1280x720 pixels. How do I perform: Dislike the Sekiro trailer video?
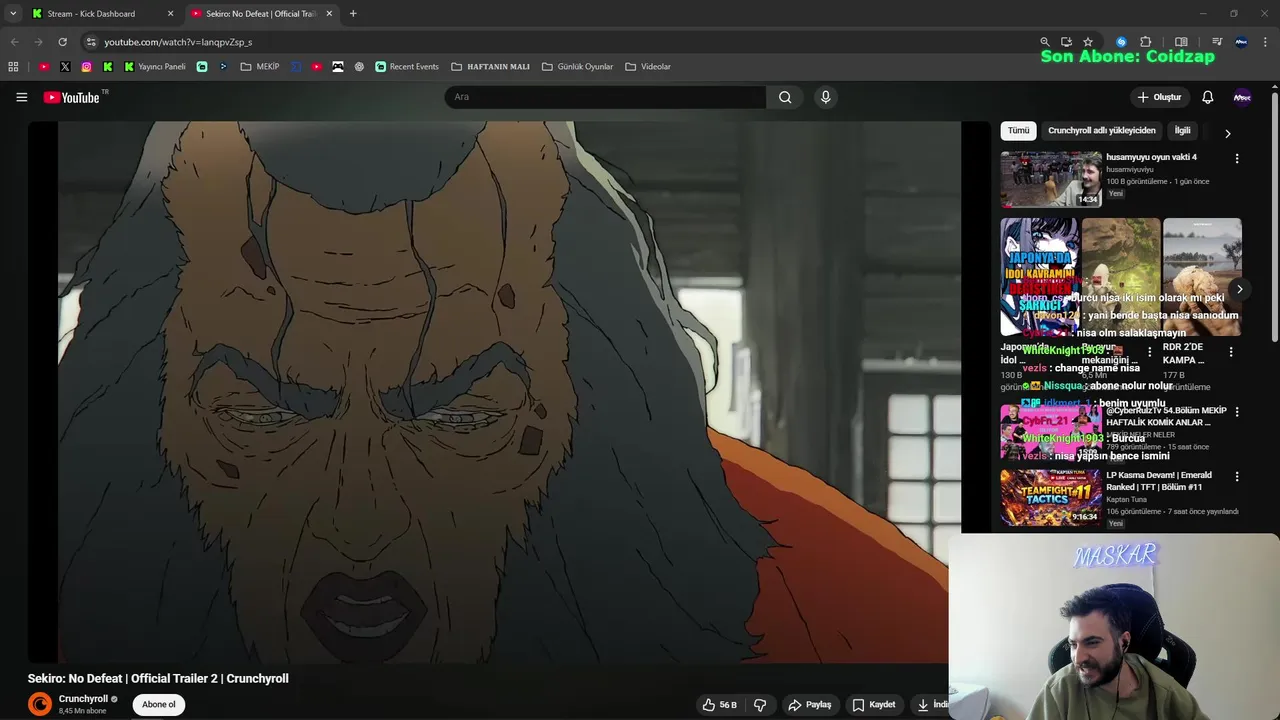(x=760, y=704)
